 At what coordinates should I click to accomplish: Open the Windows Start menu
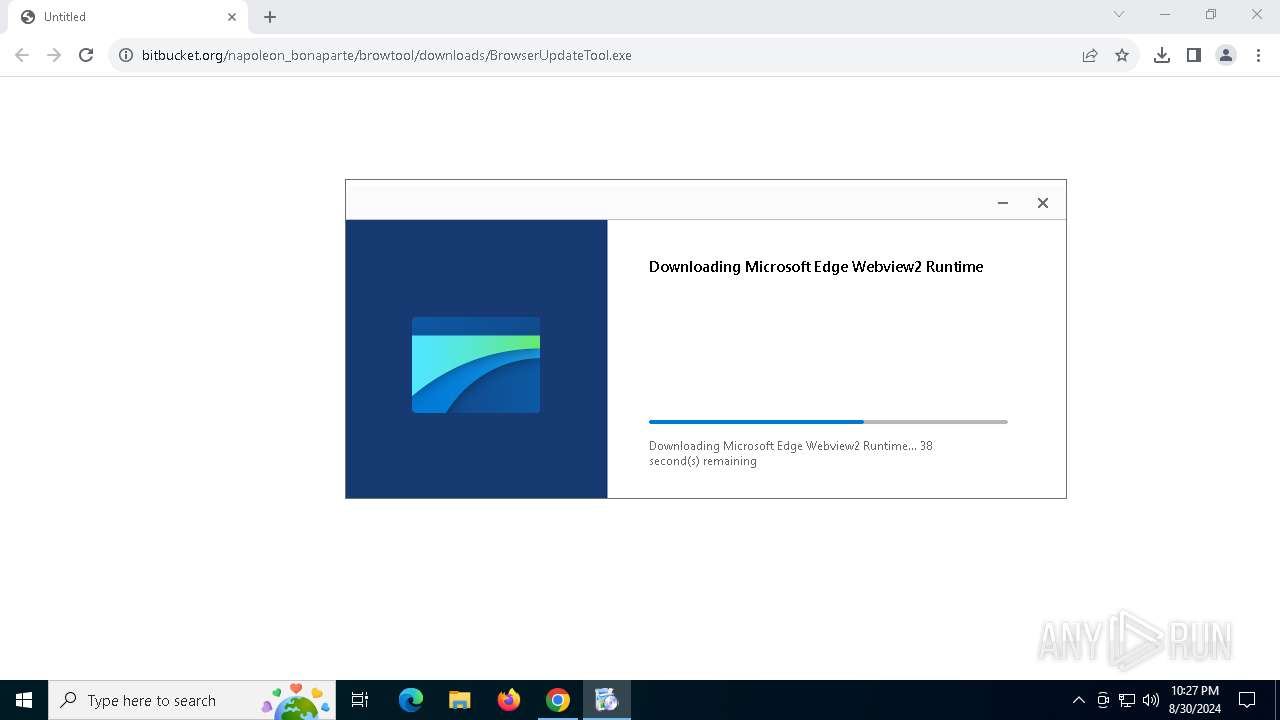[x=24, y=700]
